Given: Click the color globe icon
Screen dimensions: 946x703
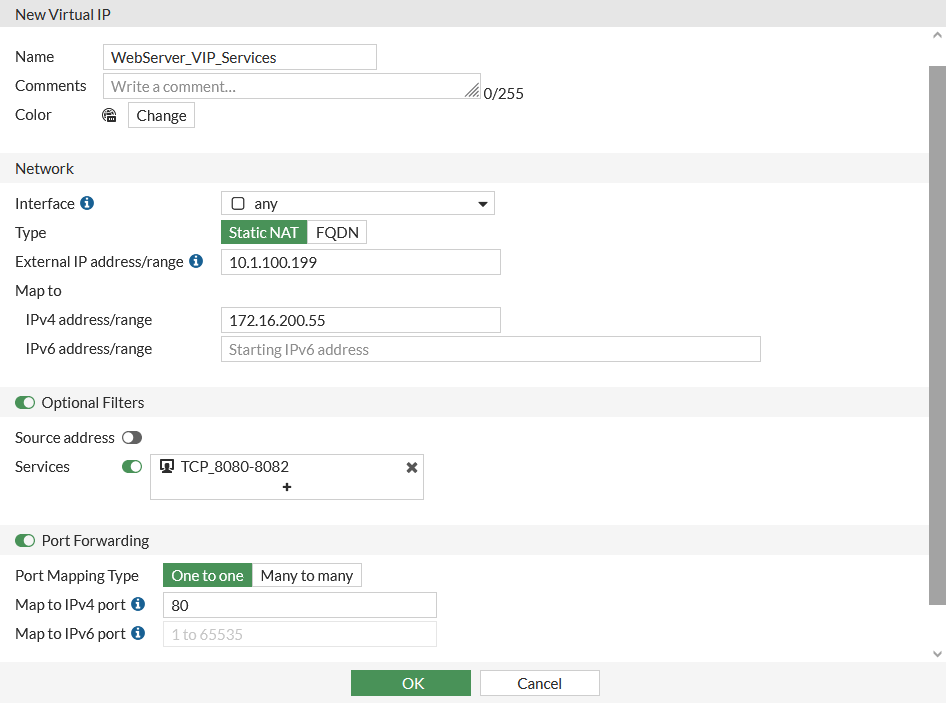Looking at the screenshot, I should click(110, 115).
